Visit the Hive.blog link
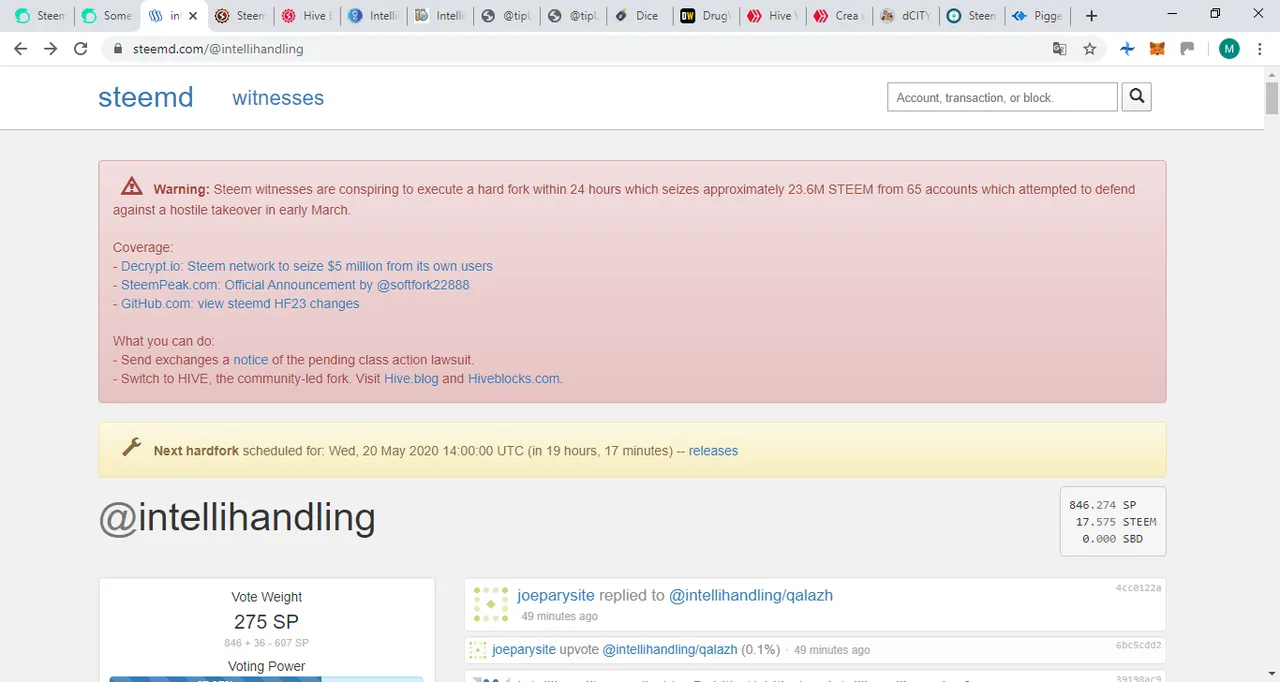The image size is (1280, 682). click(x=411, y=379)
